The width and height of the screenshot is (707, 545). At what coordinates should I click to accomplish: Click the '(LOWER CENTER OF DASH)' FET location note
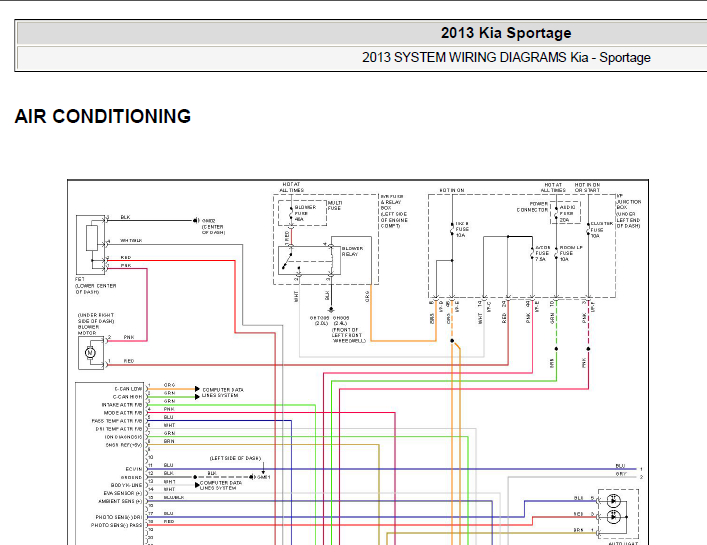pos(96,289)
